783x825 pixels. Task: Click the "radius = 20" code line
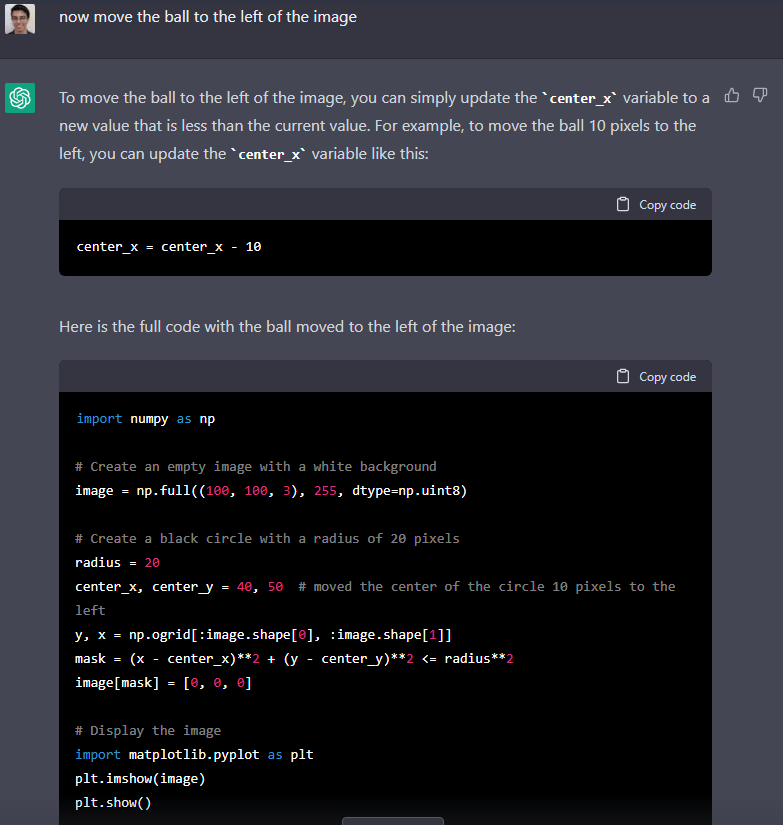[117, 563]
